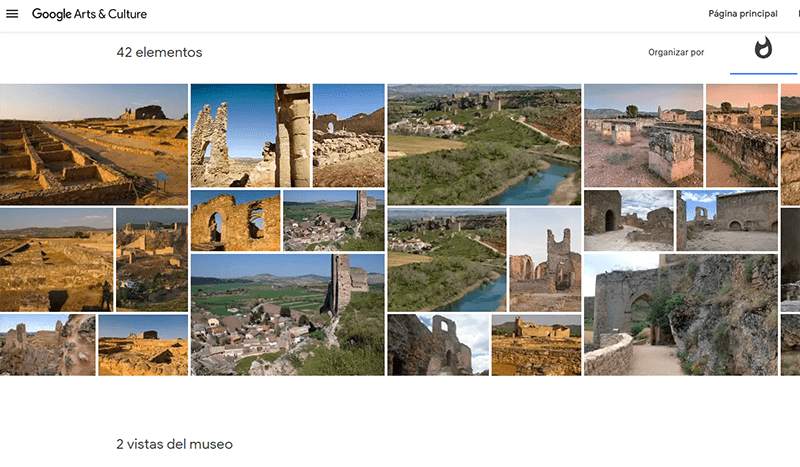Open photo of ruined wall beside stone column
The image size is (800, 467).
(x=250, y=135)
